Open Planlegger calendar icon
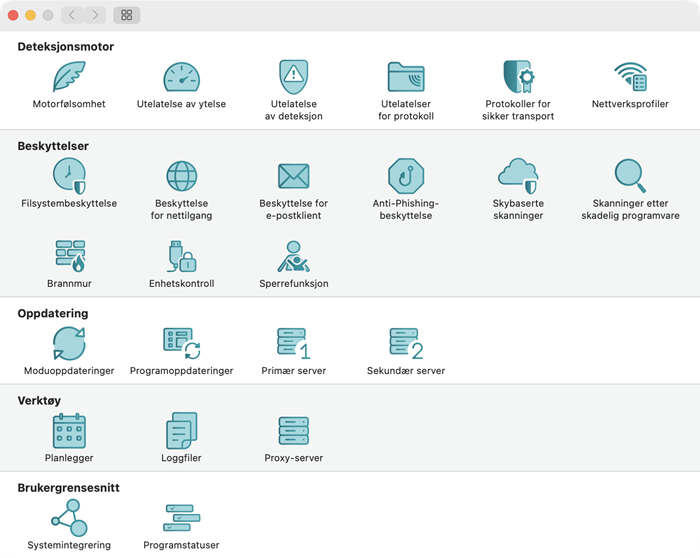Screen dimensions: 700x558 click(69, 431)
